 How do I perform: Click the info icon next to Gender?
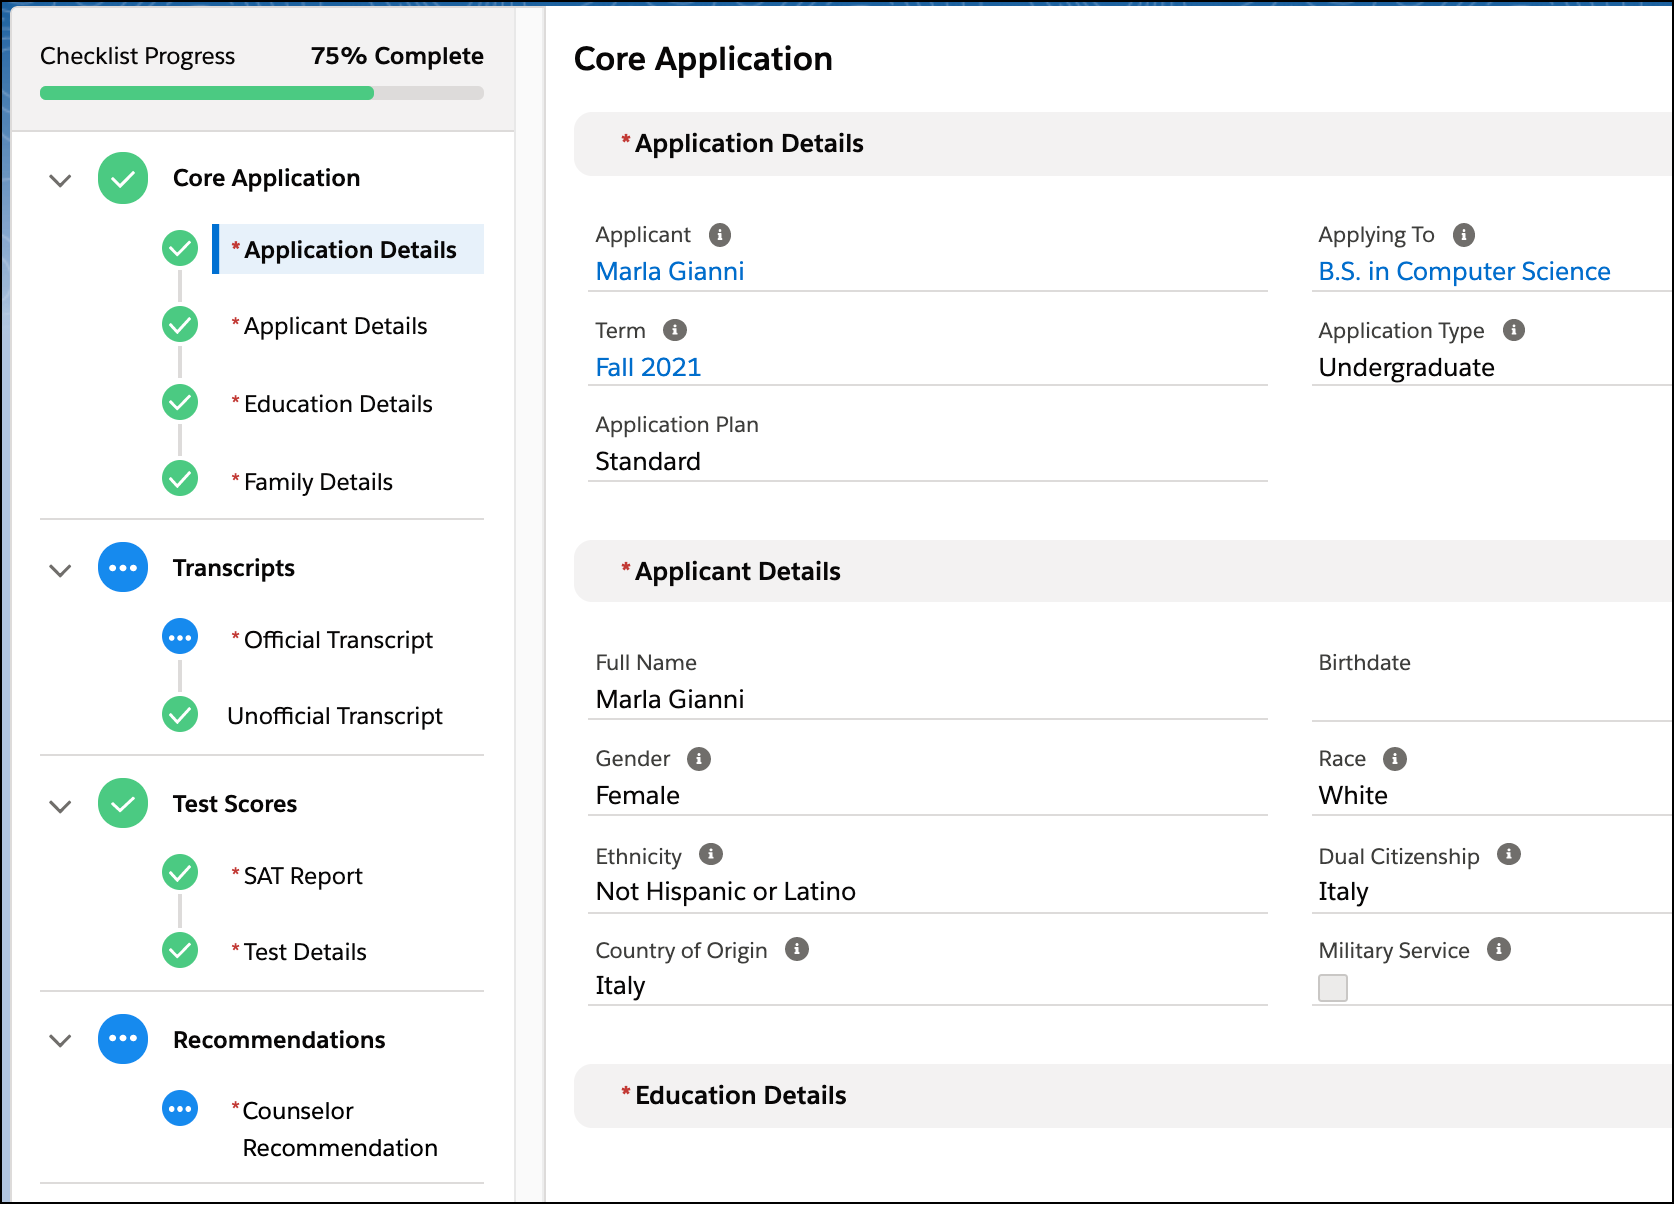(698, 758)
